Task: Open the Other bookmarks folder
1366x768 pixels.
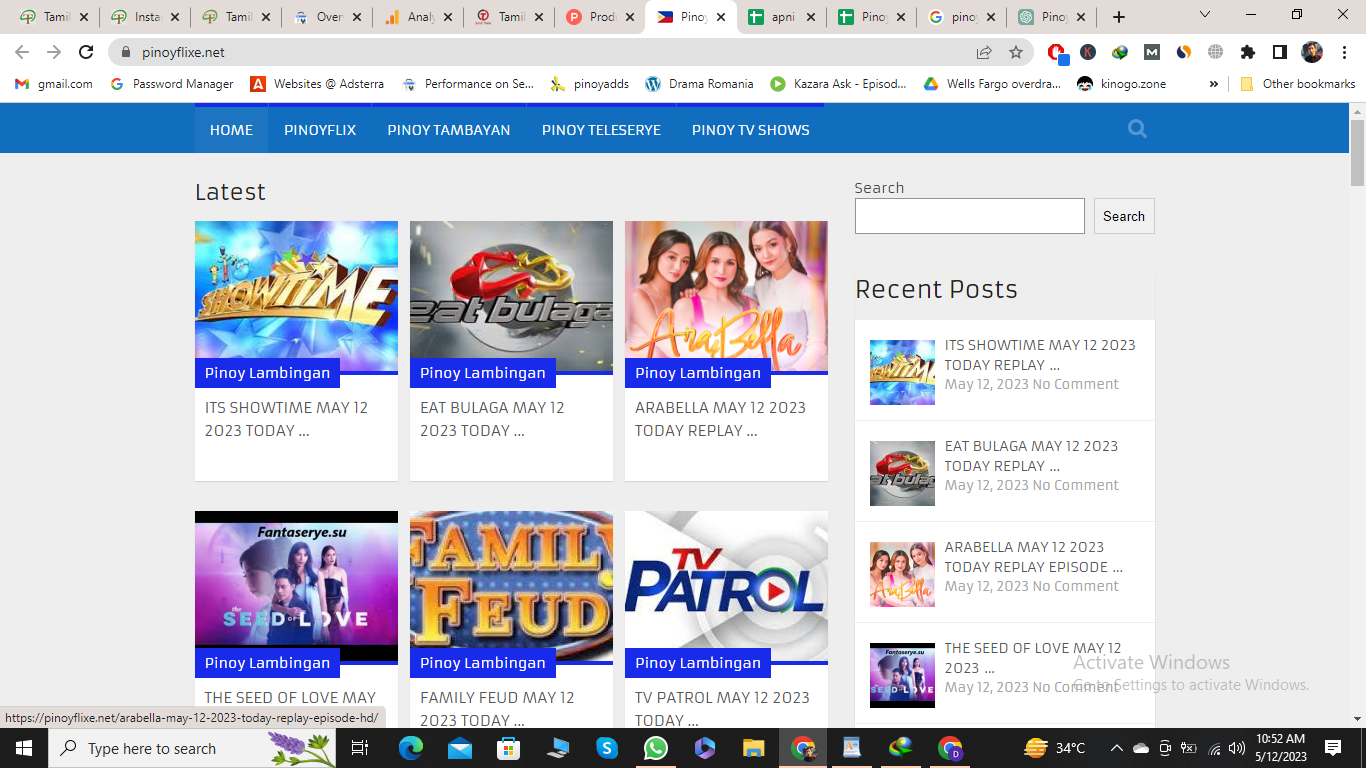Action: pyautogui.click(x=1298, y=84)
